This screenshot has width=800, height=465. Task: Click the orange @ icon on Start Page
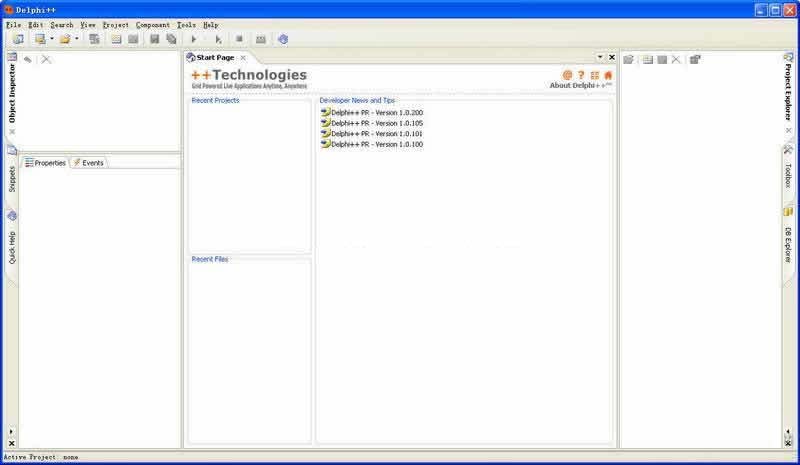tap(567, 75)
